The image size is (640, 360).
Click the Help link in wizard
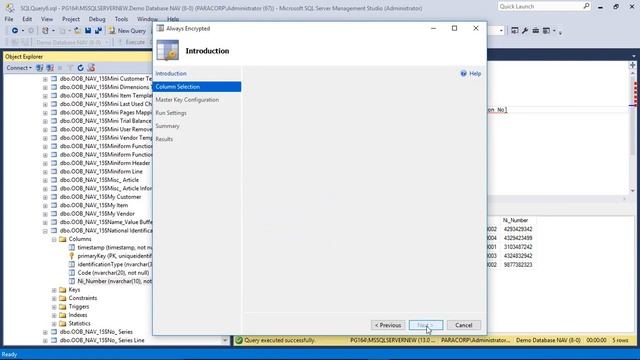click(475, 73)
